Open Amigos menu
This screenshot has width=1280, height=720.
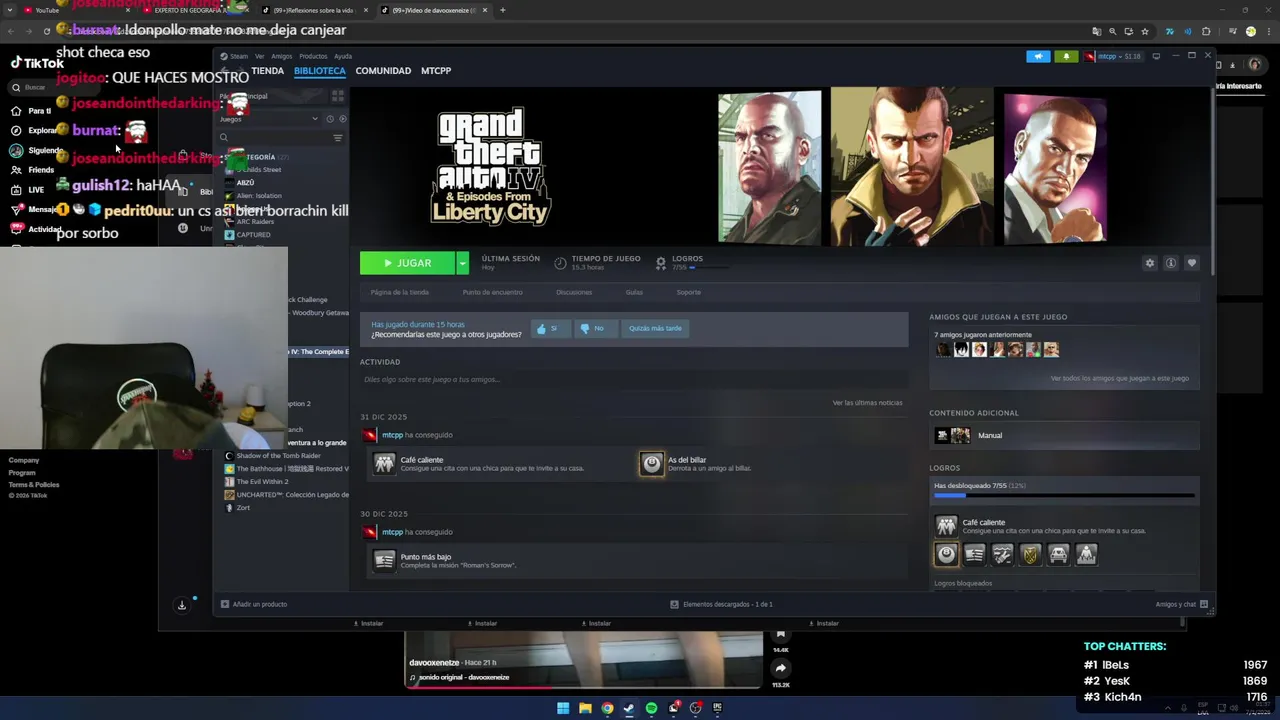pyautogui.click(x=281, y=56)
